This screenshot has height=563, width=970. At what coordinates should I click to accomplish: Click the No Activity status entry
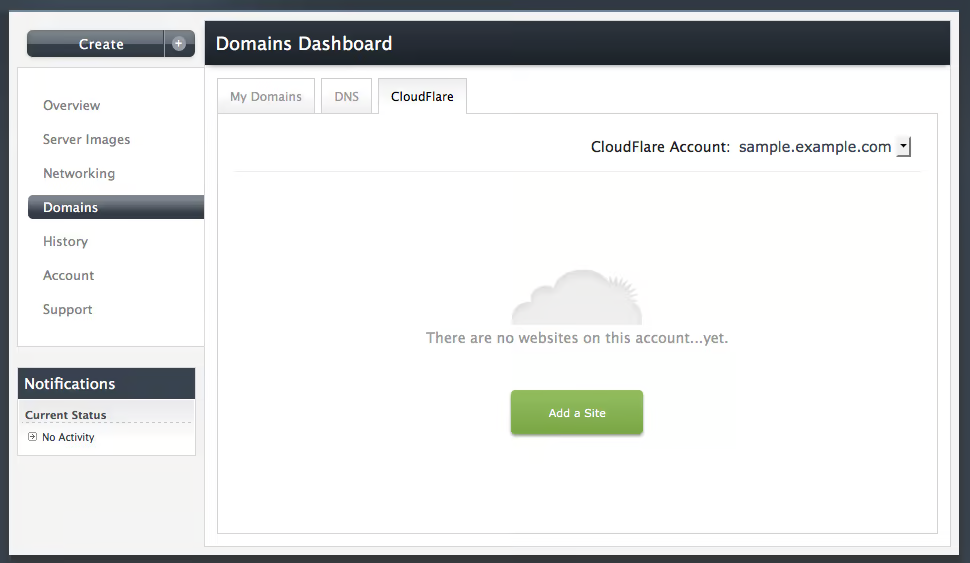click(68, 437)
